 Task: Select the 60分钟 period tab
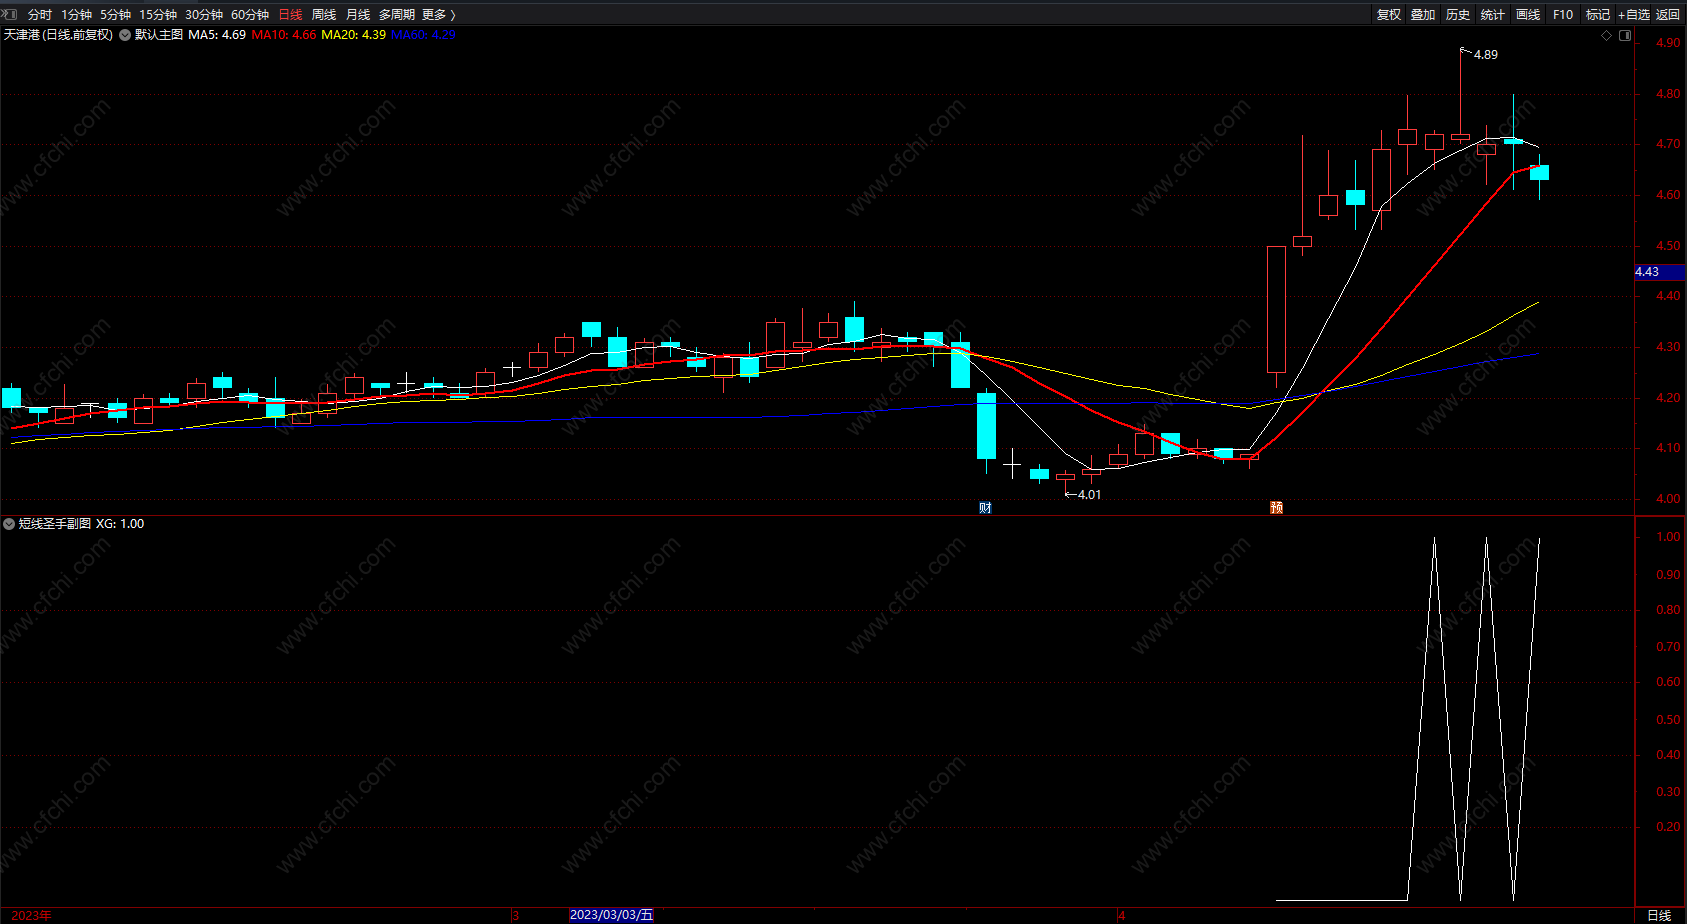coord(250,15)
